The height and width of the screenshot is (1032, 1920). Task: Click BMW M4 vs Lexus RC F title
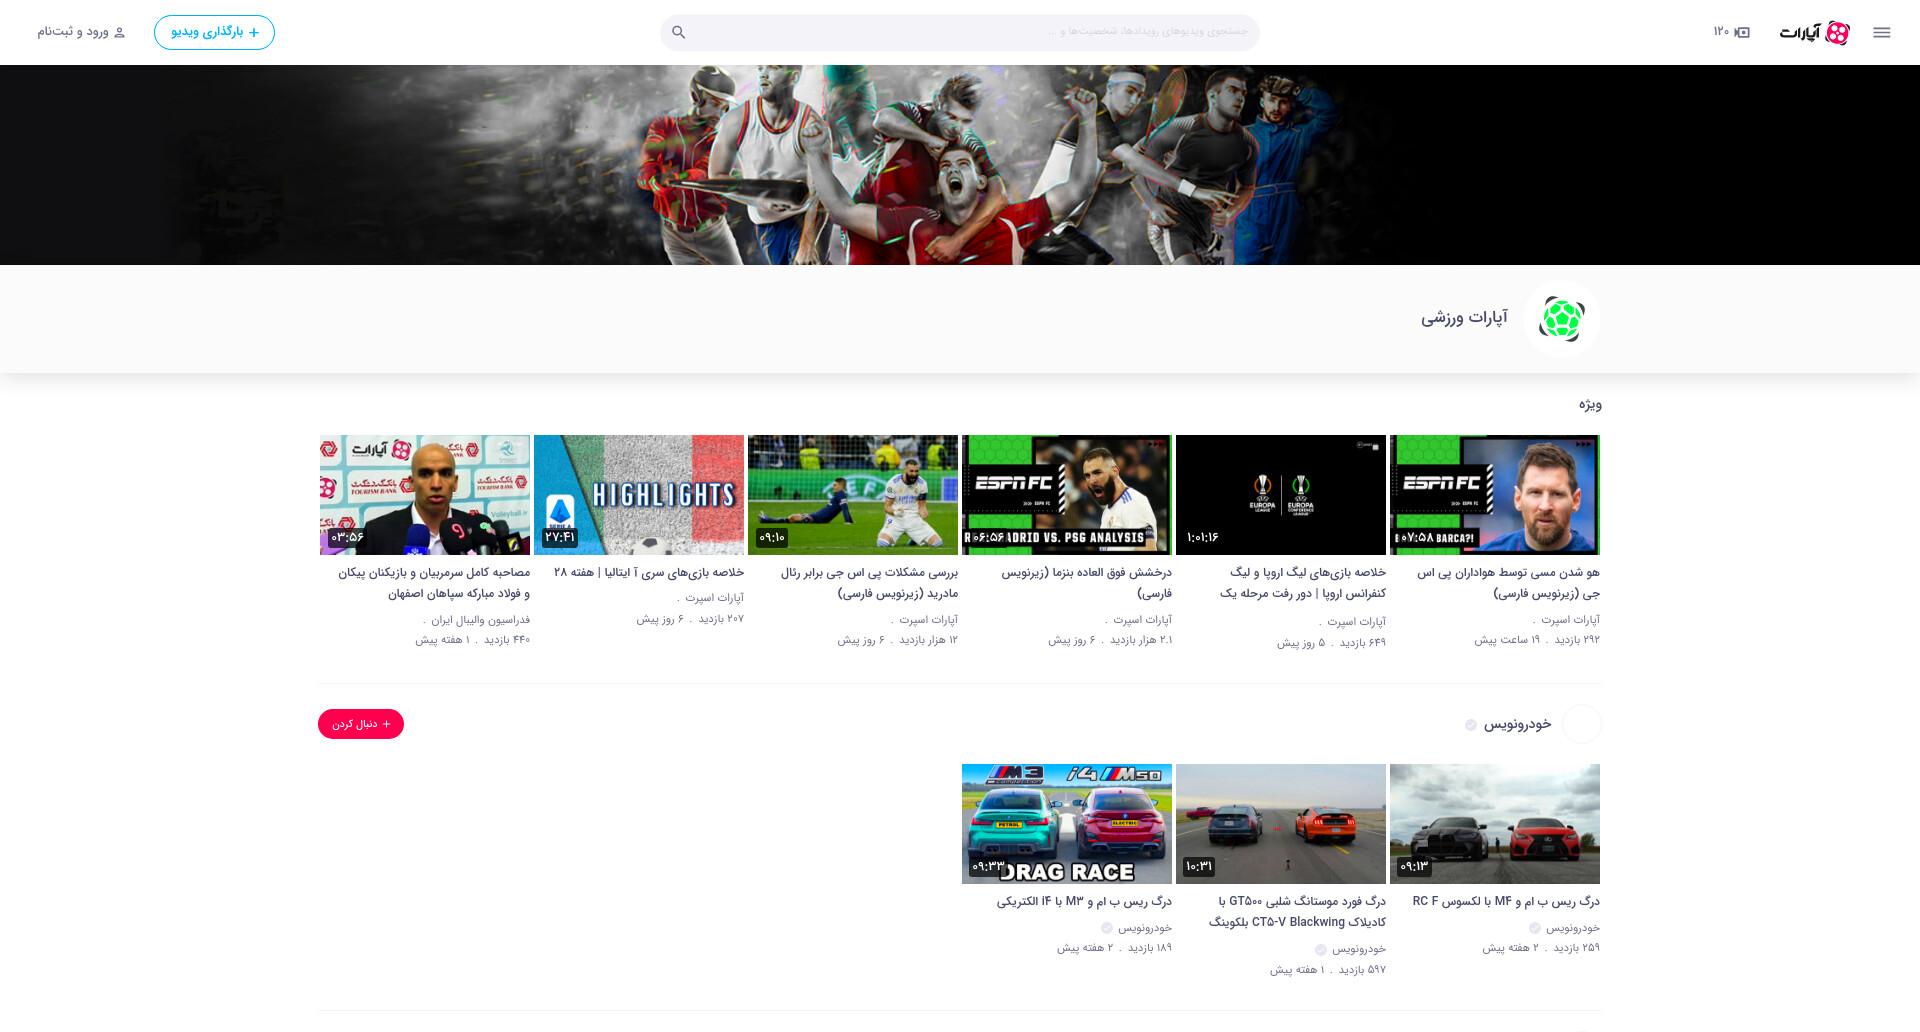tap(1506, 902)
